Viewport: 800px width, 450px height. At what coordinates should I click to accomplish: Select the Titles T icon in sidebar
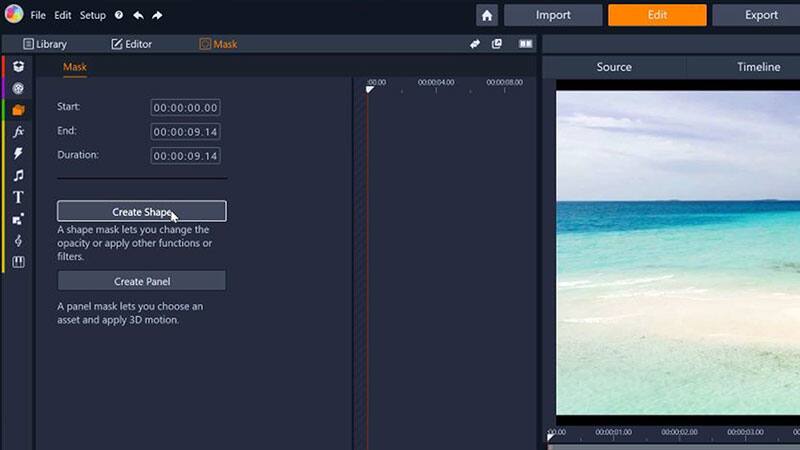(18, 197)
